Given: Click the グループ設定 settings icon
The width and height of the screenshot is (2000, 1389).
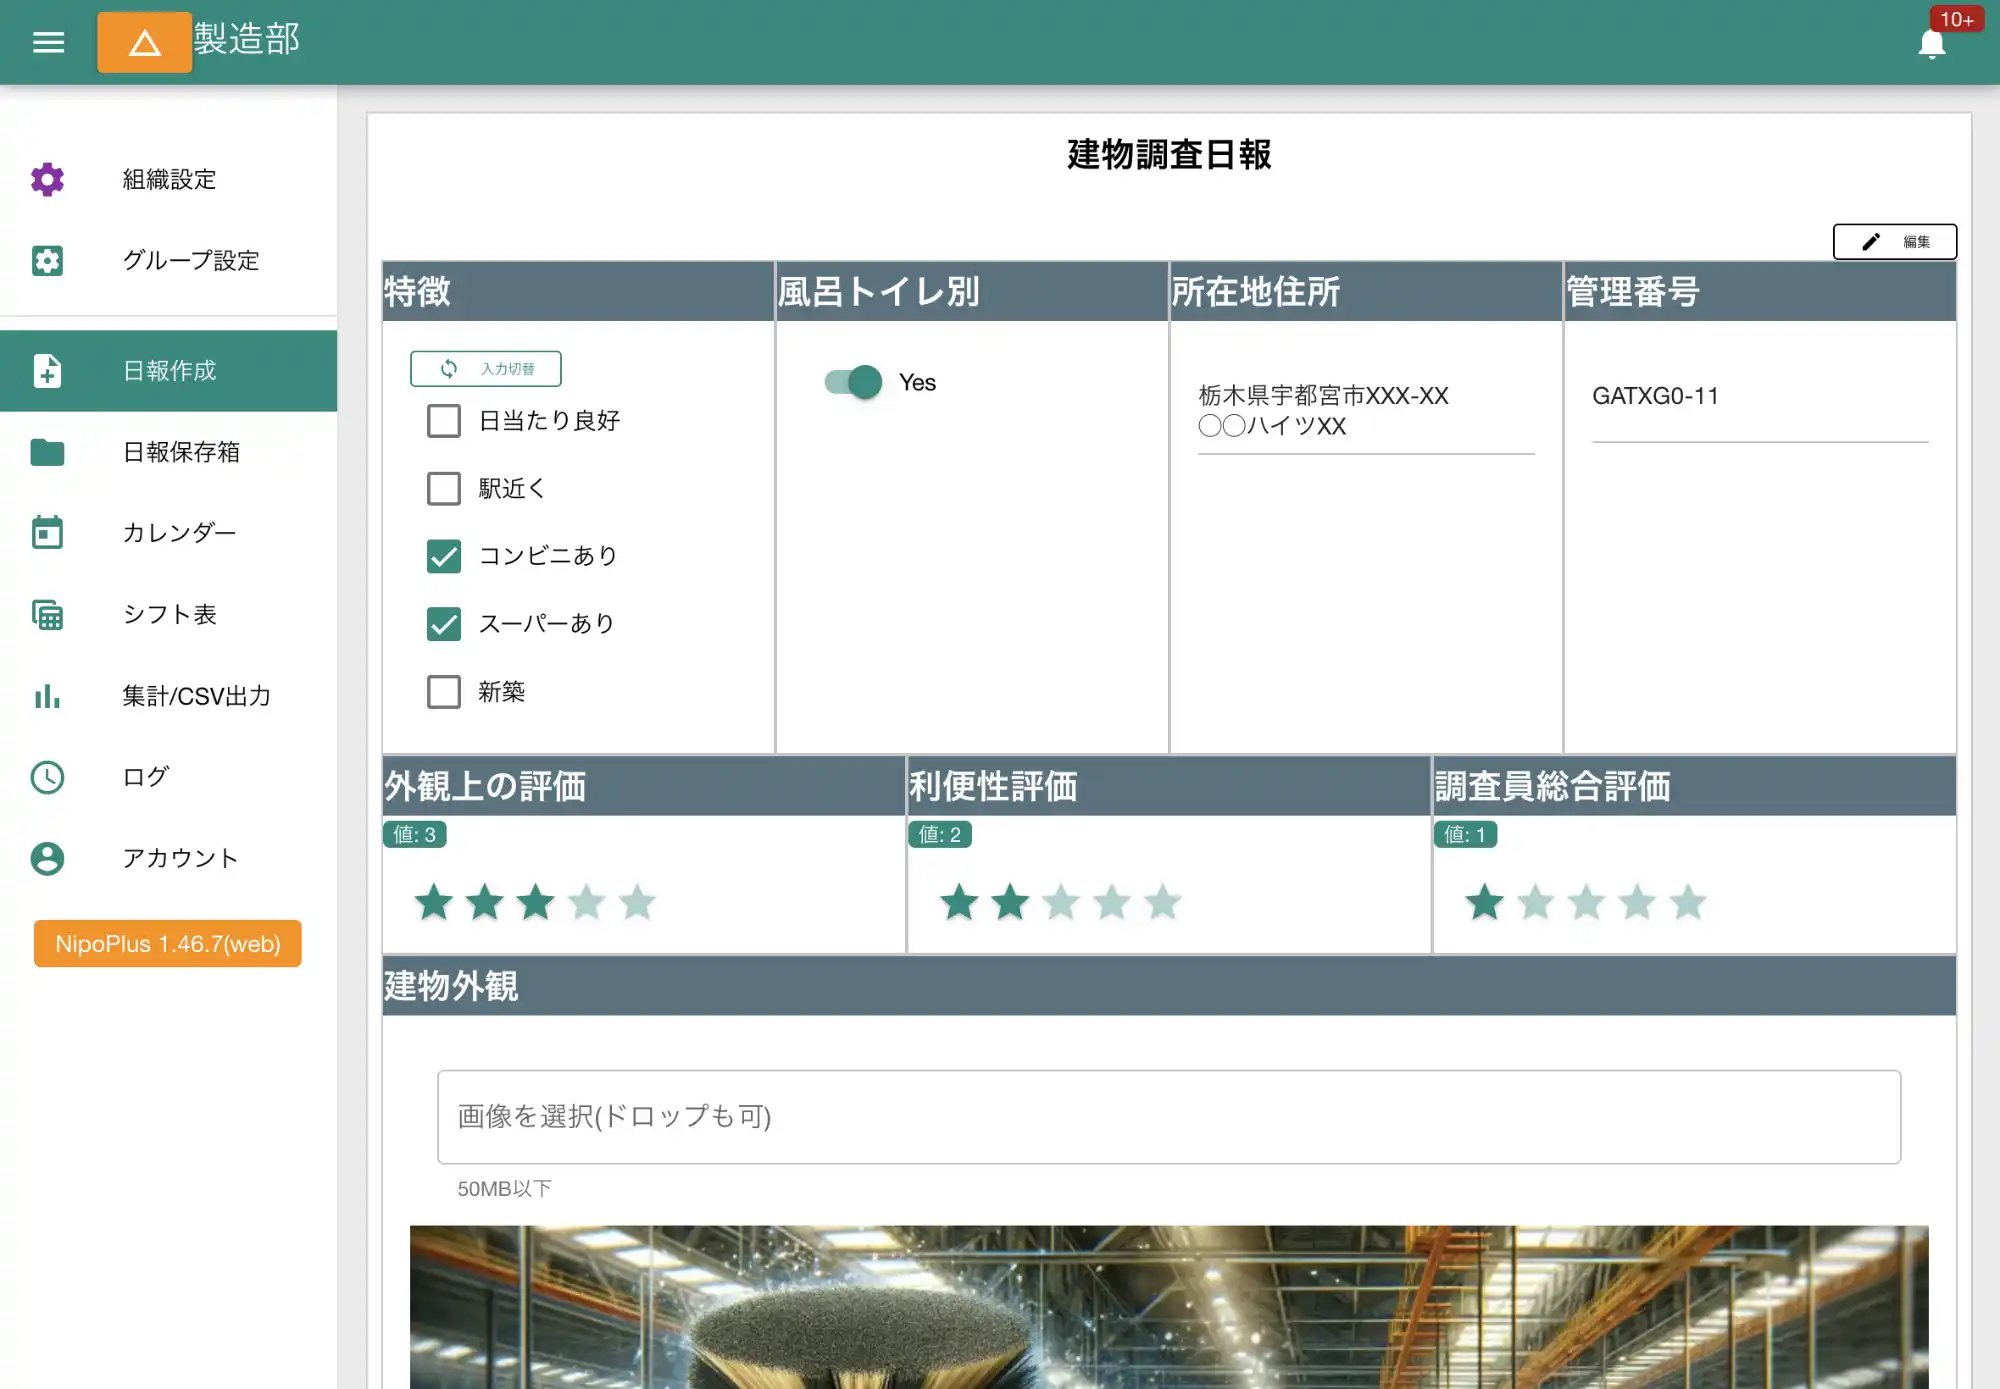Looking at the screenshot, I should coord(47,260).
